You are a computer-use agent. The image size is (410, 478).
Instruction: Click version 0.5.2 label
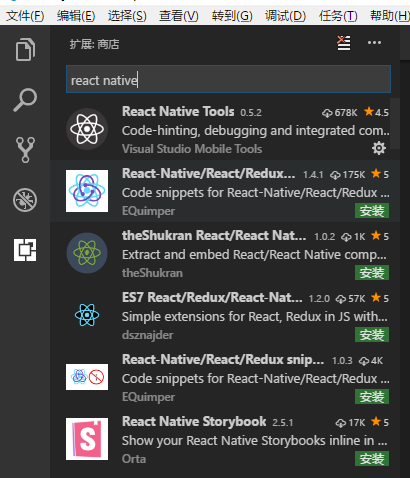click(x=251, y=113)
